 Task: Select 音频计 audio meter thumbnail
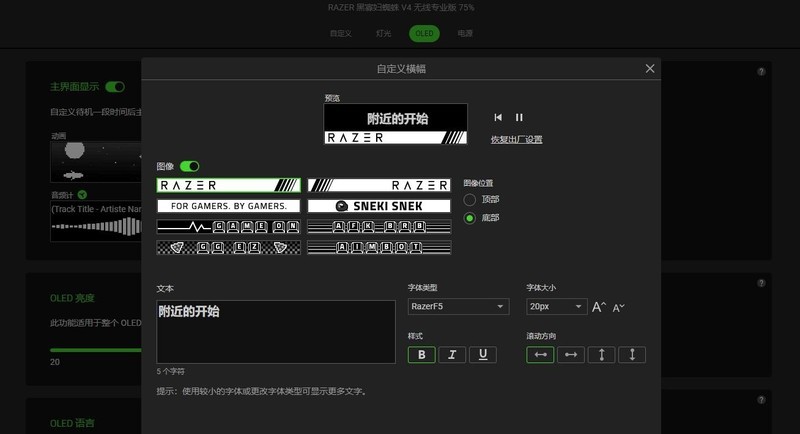click(95, 222)
